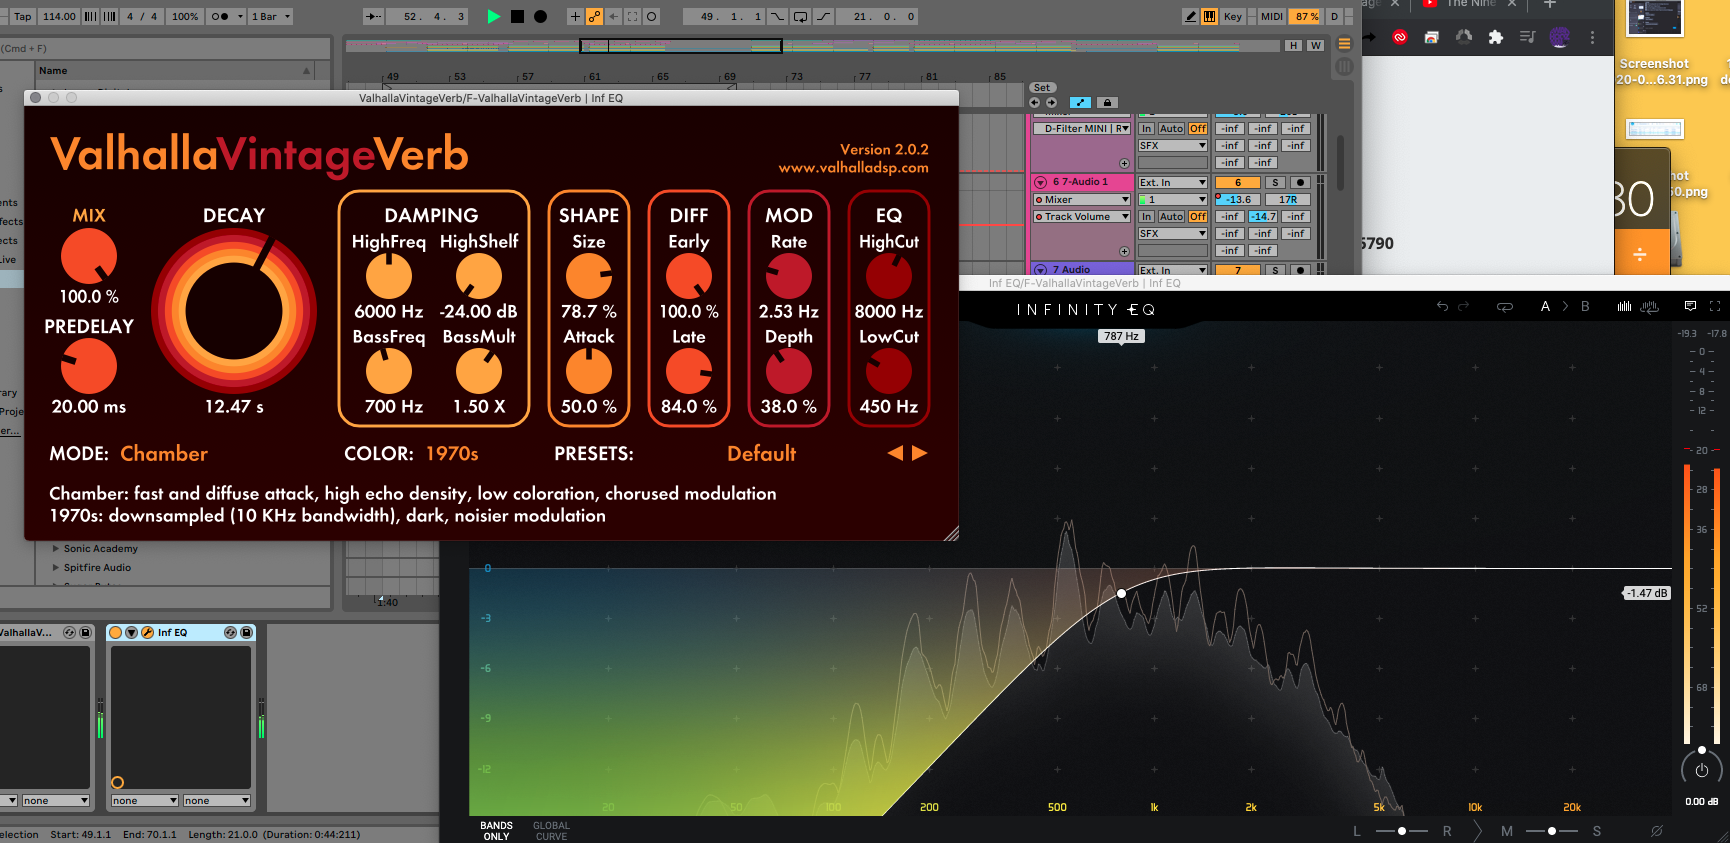The width and height of the screenshot is (1730, 843).
Task: Unfold the 7 Audio track
Action: (x=1040, y=270)
